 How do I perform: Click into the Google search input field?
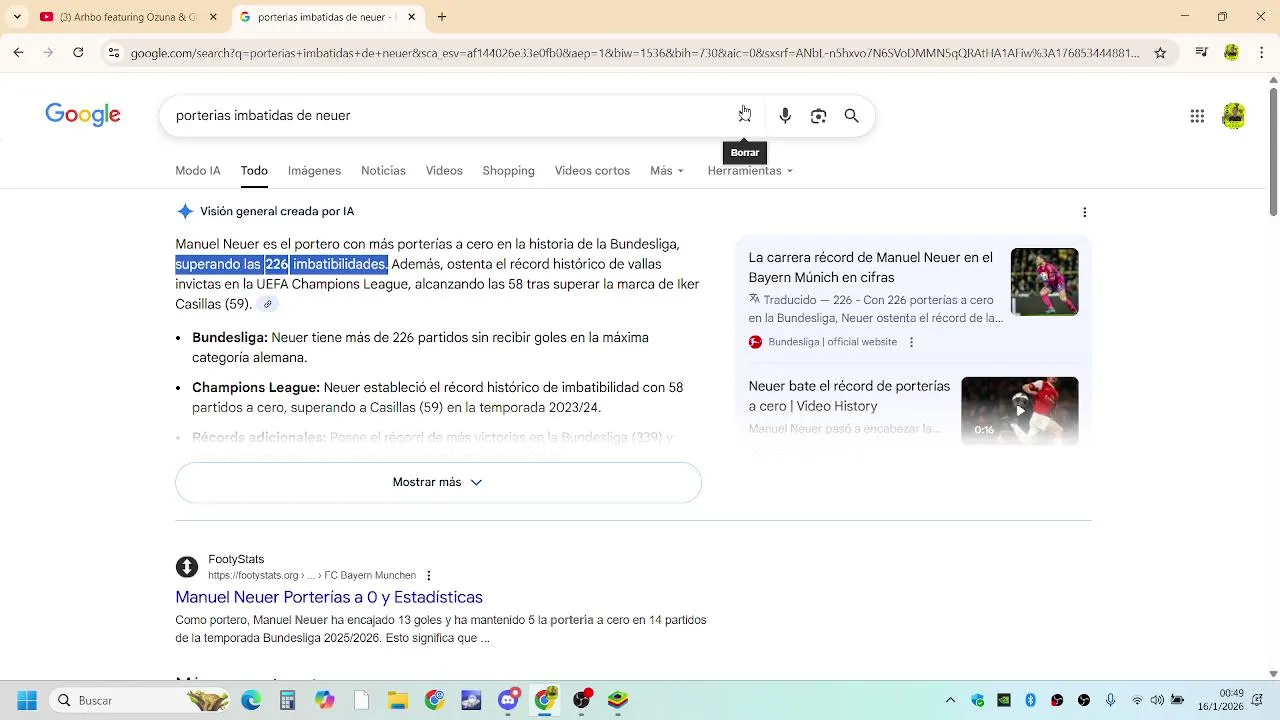pos(450,116)
